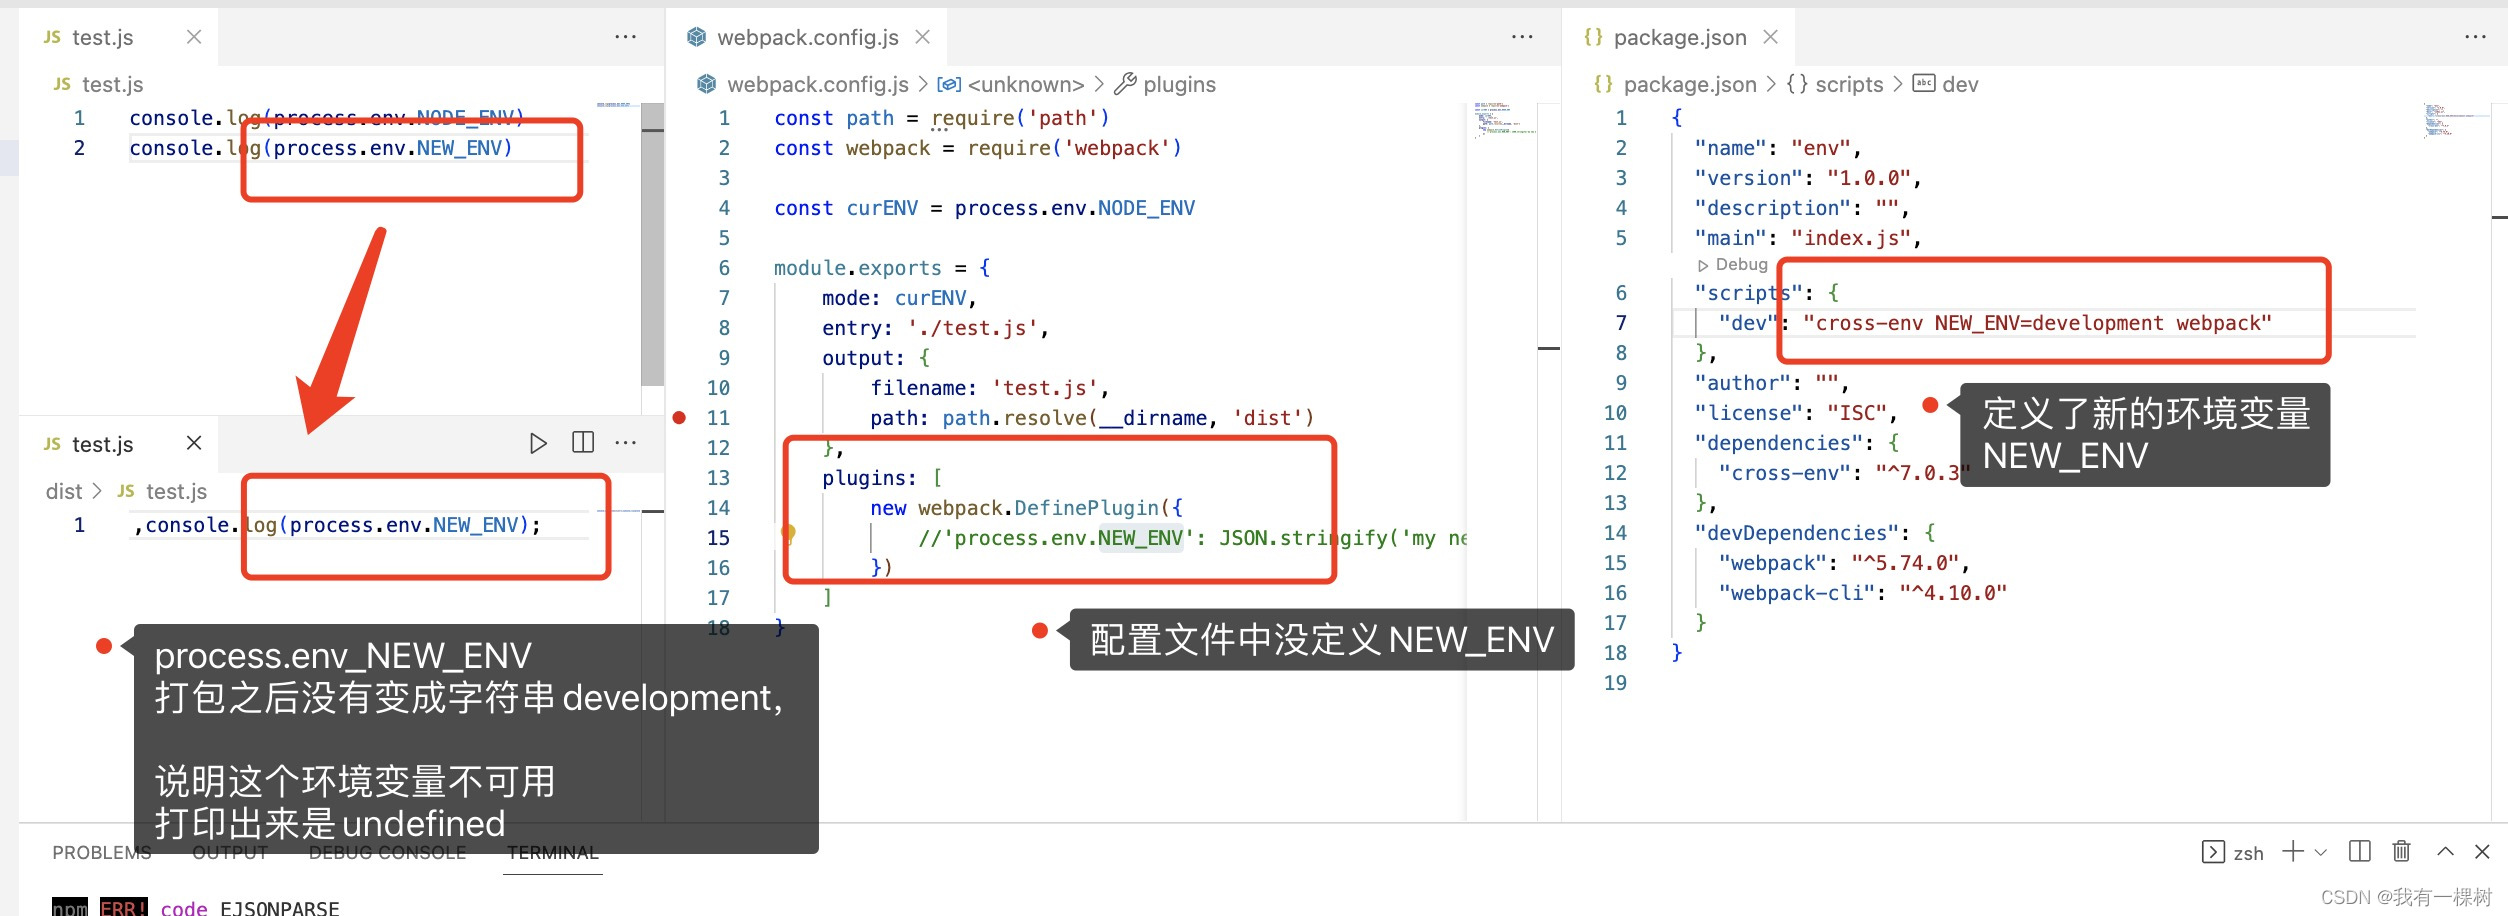This screenshot has height=916, width=2508.
Task: Maximize the panel with the chevron icon
Action: (2444, 851)
